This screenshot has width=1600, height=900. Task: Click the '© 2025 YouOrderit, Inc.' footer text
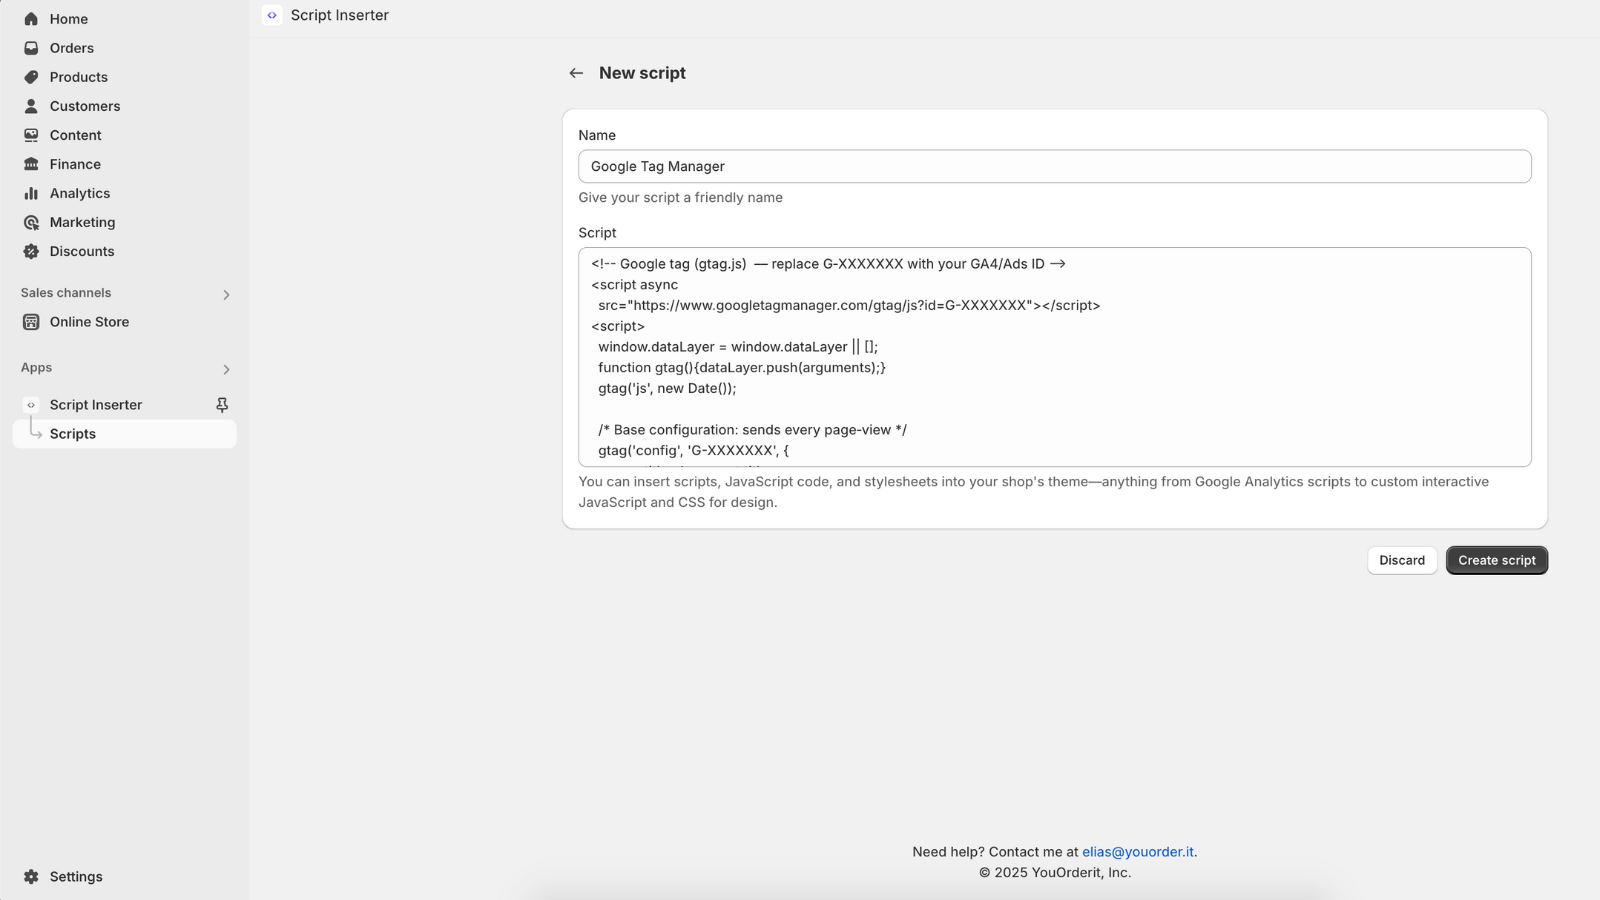(x=1054, y=873)
